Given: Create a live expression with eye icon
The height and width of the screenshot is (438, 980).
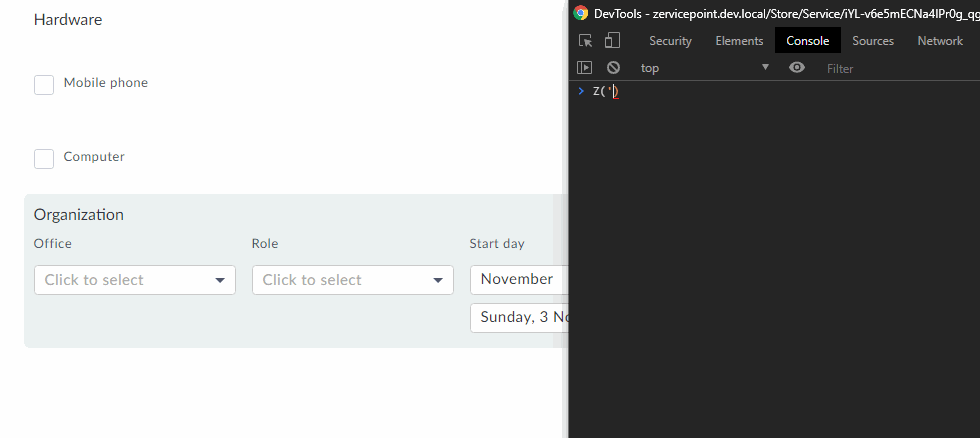Looking at the screenshot, I should 797,68.
